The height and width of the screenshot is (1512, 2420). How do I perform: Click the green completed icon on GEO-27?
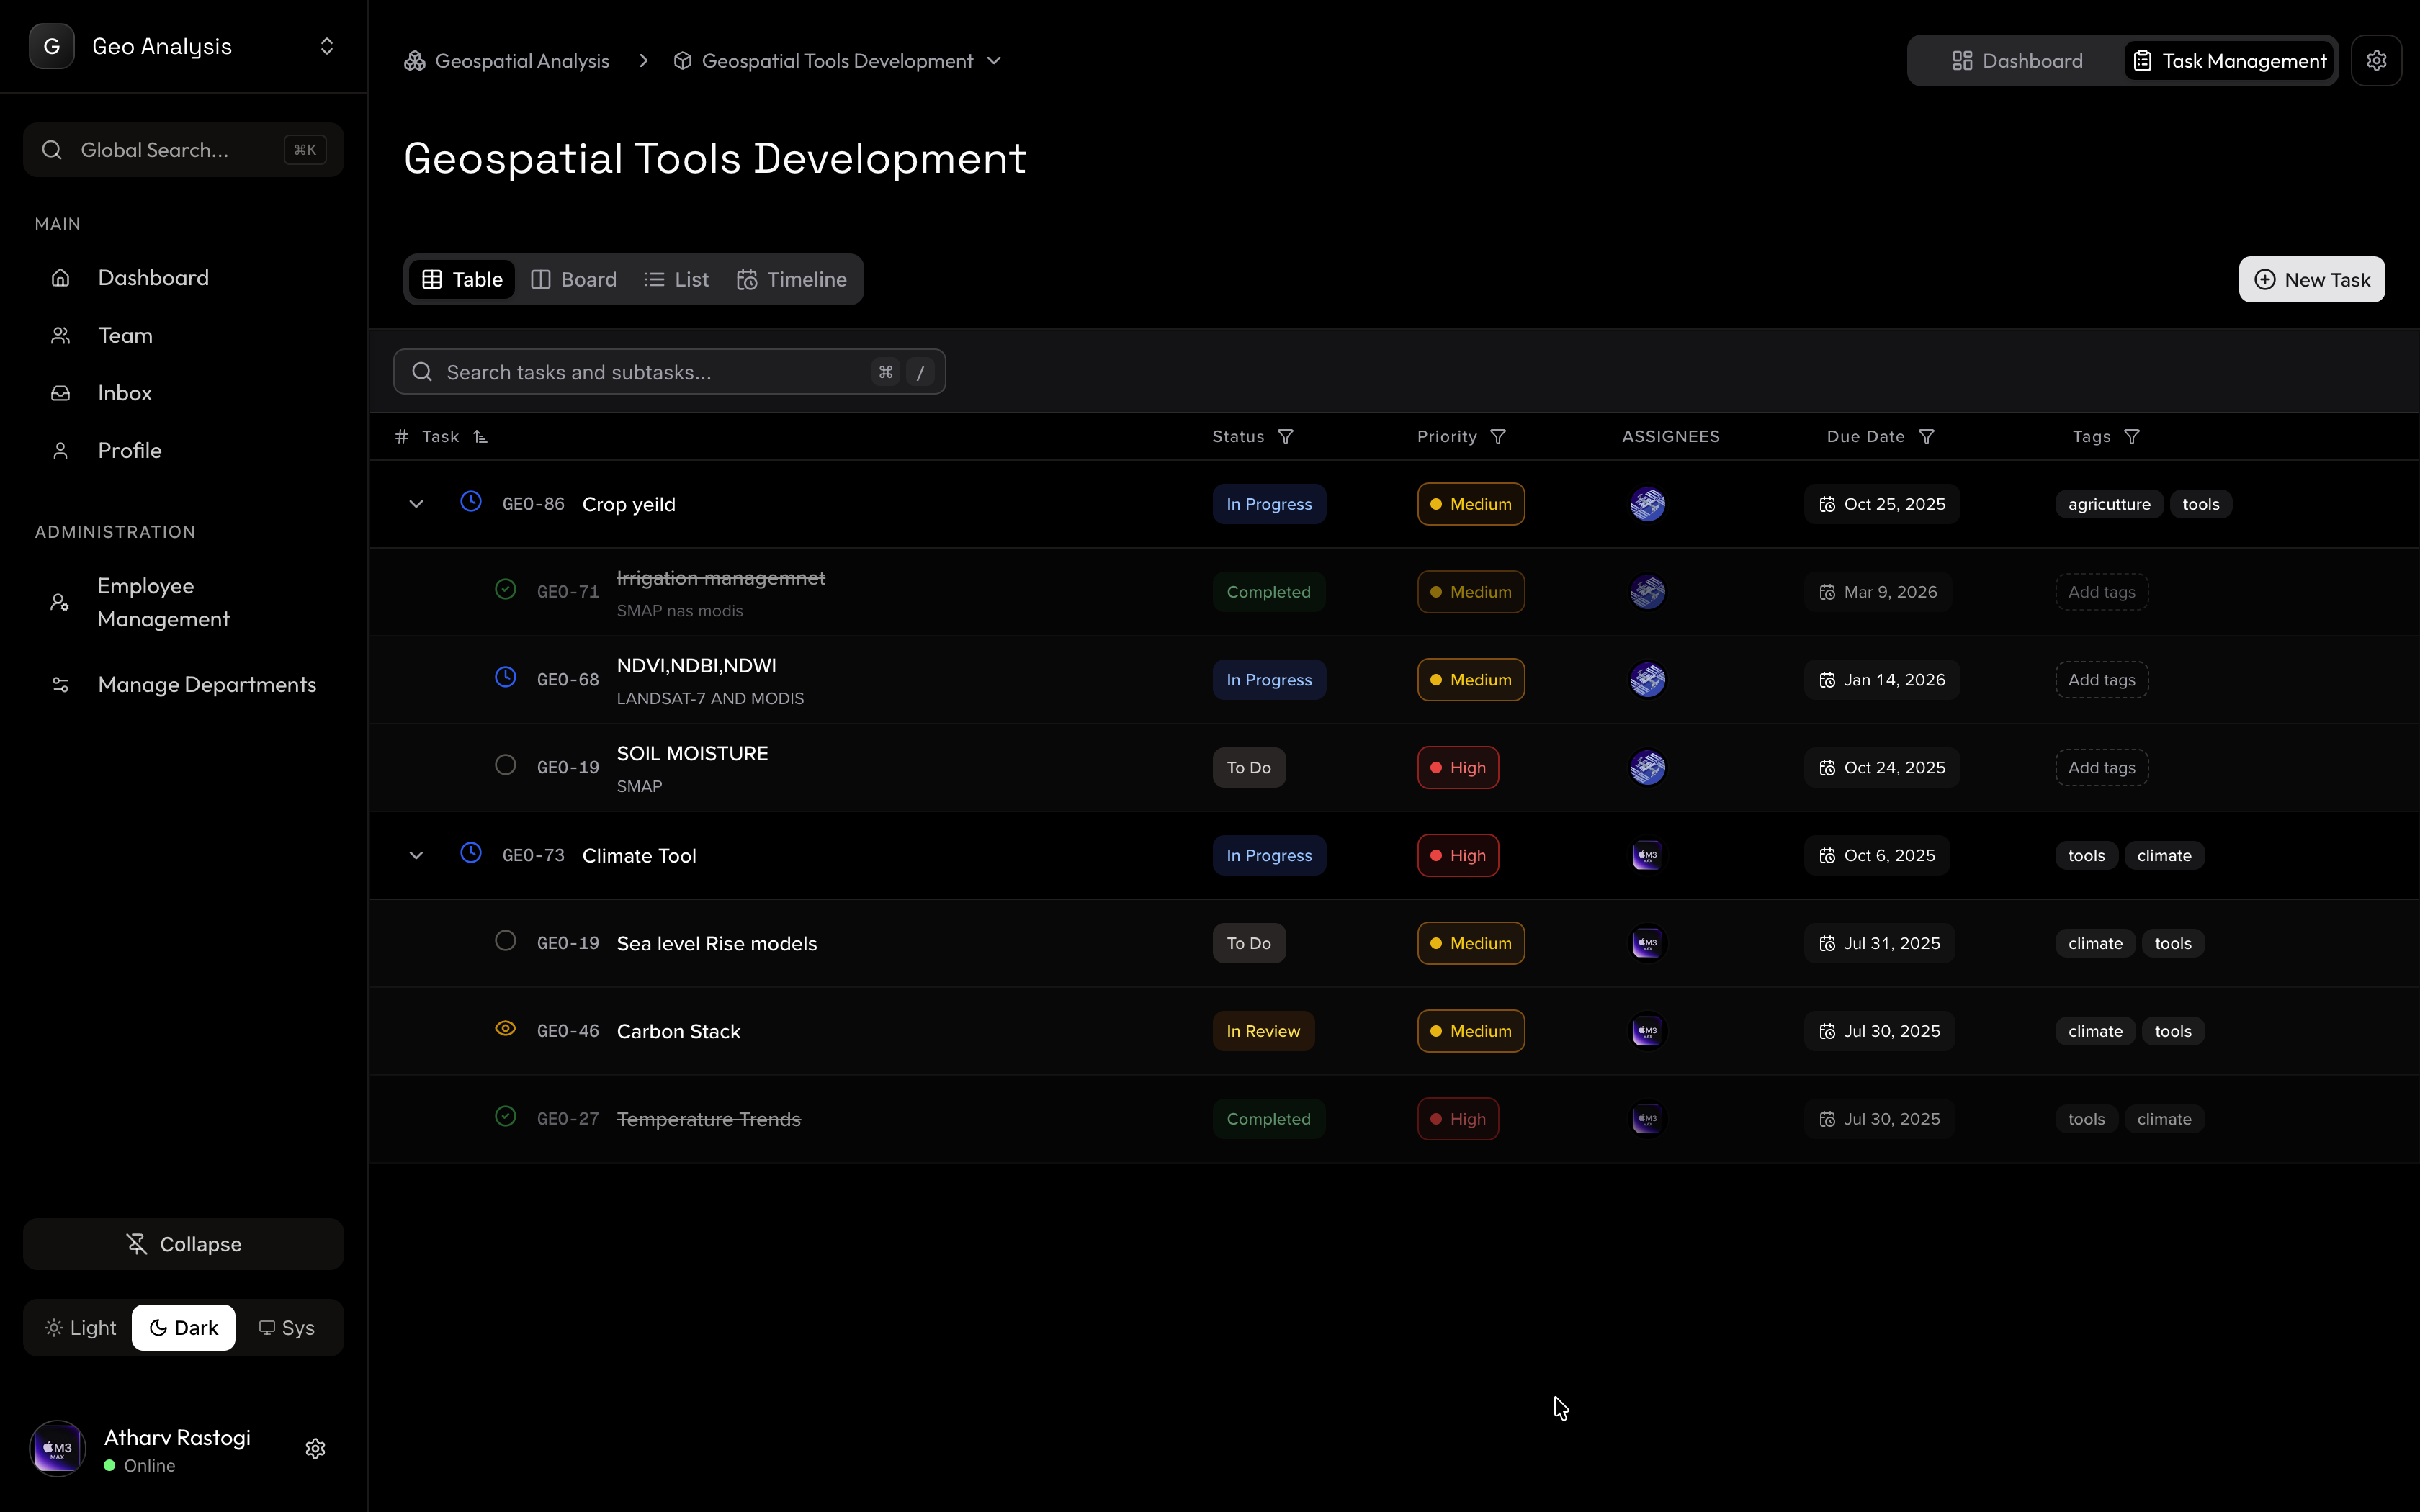click(x=505, y=1116)
